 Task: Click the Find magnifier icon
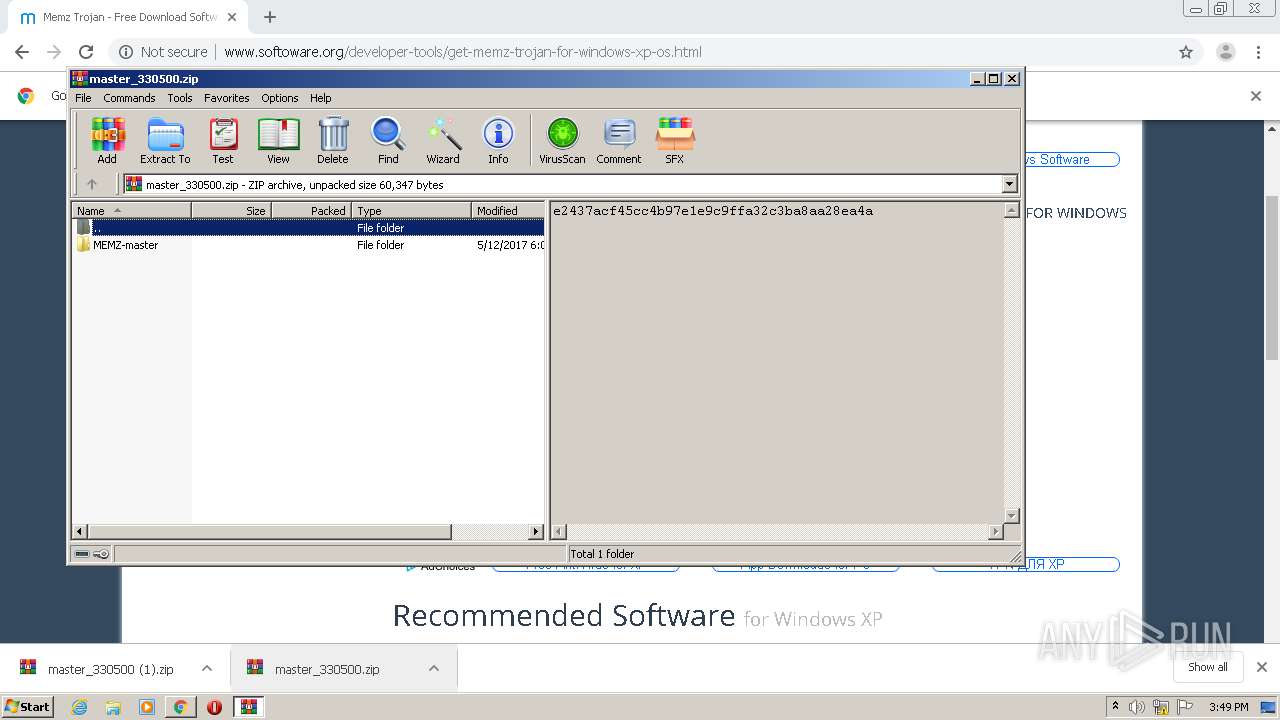(x=388, y=140)
